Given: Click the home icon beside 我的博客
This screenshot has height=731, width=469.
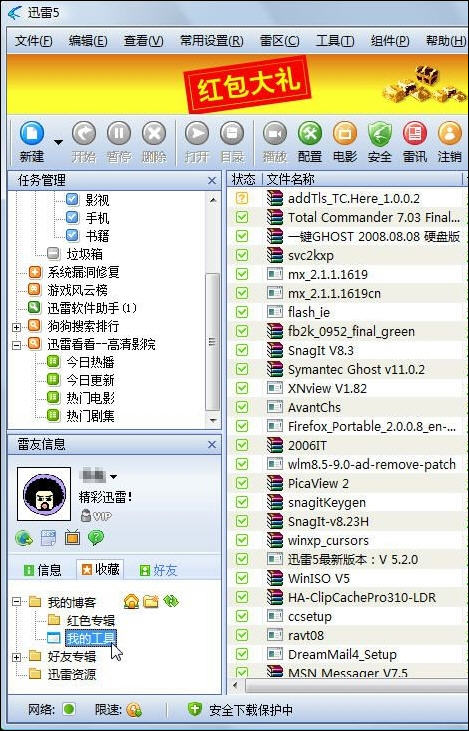Looking at the screenshot, I should click(131, 602).
